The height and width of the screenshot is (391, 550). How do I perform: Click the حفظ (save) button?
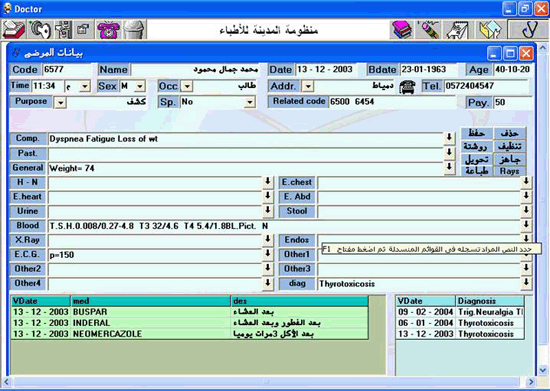476,133
